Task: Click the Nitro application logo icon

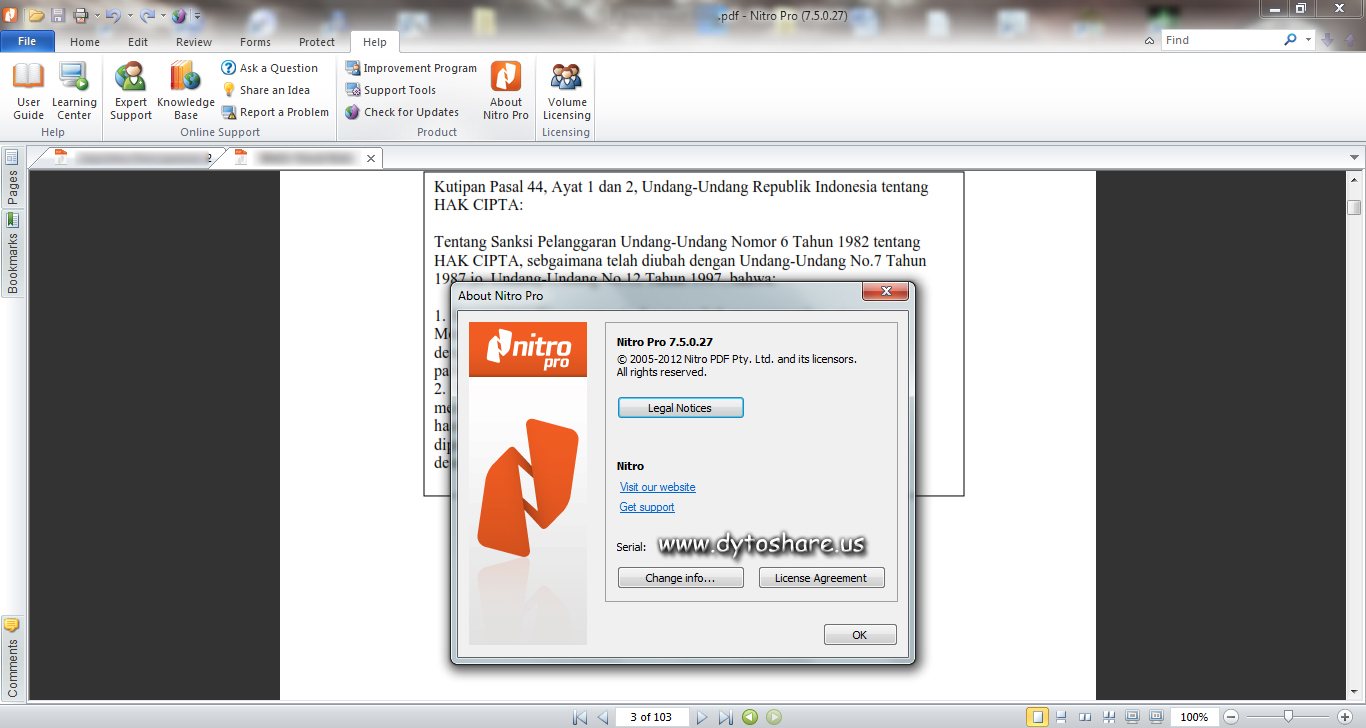Action: point(11,14)
